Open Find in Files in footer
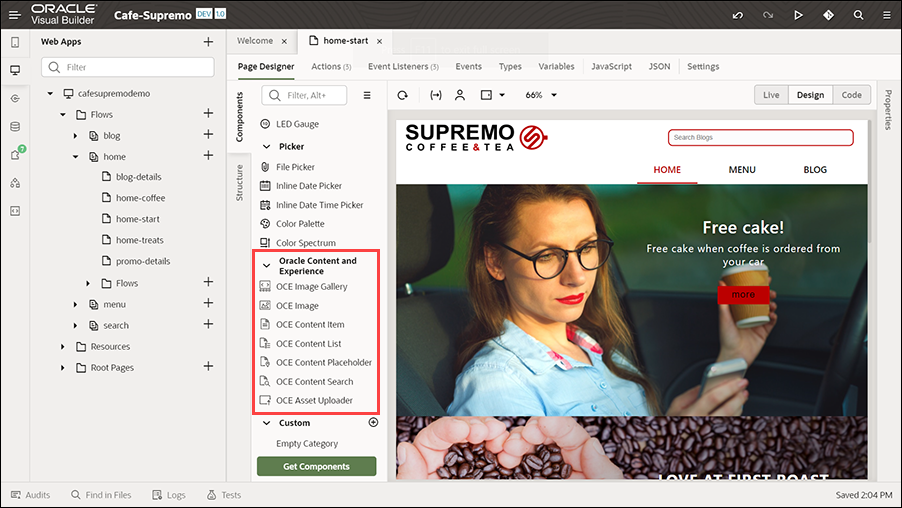 coord(101,495)
